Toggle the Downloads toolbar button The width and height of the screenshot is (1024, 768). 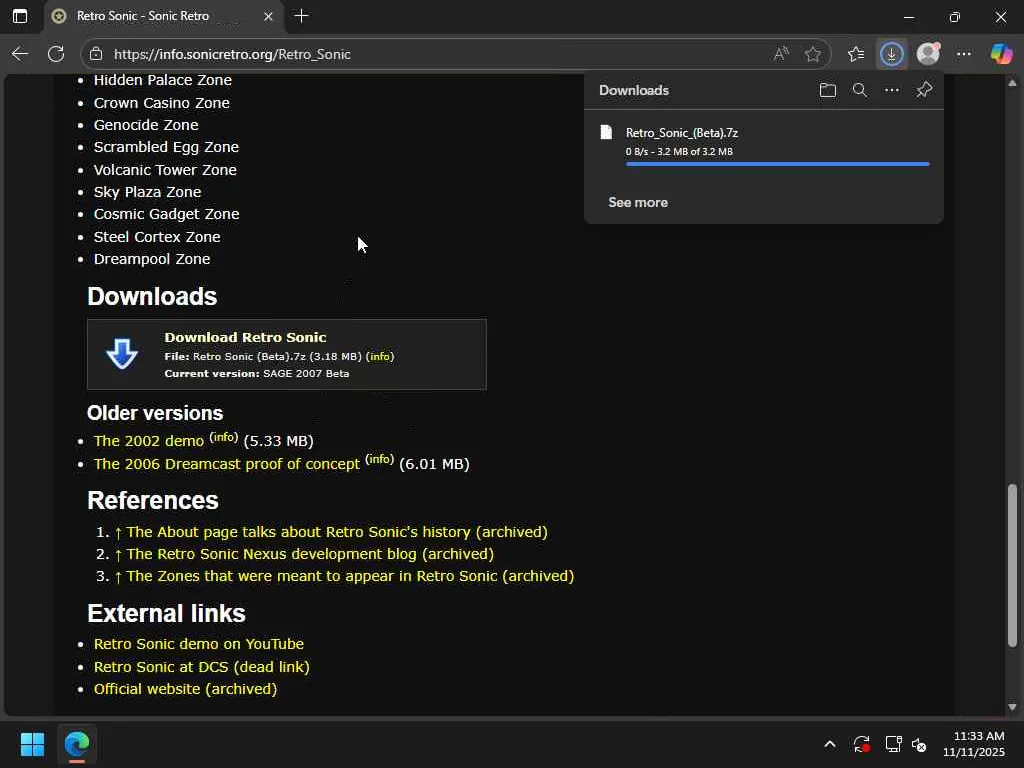891,54
